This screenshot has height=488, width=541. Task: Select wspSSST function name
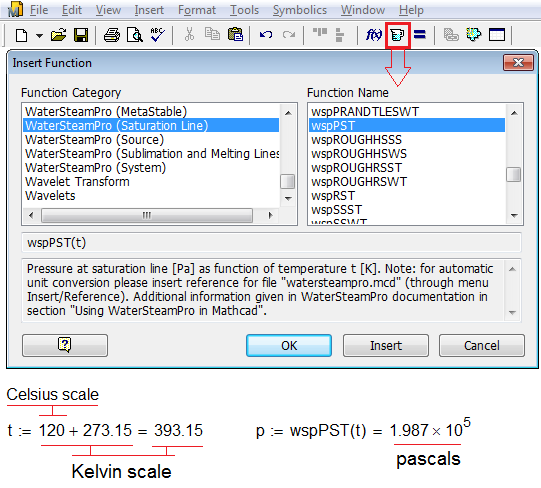407,209
